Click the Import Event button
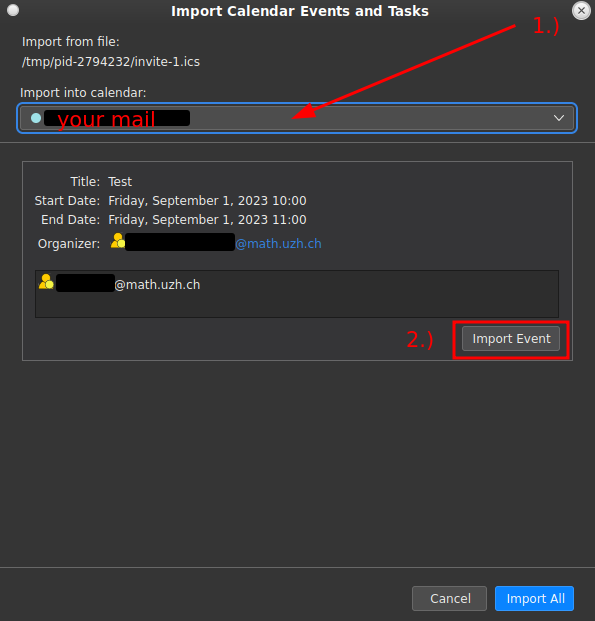Viewport: 595px width, 621px height. tap(511, 339)
